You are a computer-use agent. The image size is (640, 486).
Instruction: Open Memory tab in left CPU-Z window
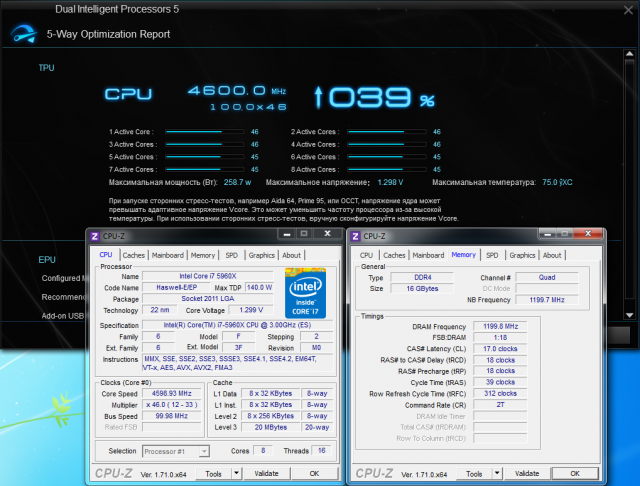coord(203,255)
